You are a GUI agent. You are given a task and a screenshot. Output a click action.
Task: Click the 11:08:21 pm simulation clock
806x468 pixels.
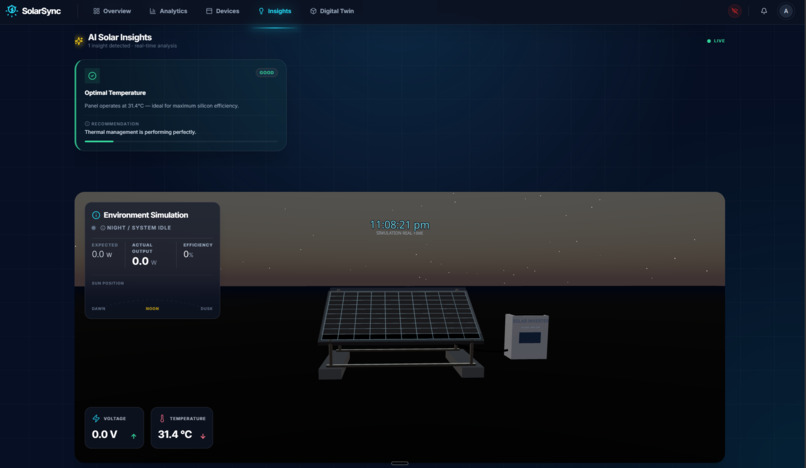399,225
